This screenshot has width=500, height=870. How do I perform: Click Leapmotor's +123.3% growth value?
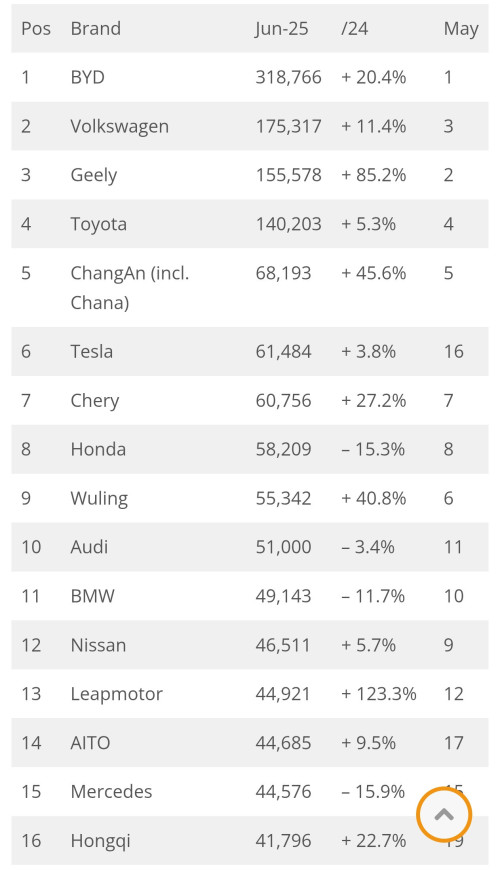point(378,694)
